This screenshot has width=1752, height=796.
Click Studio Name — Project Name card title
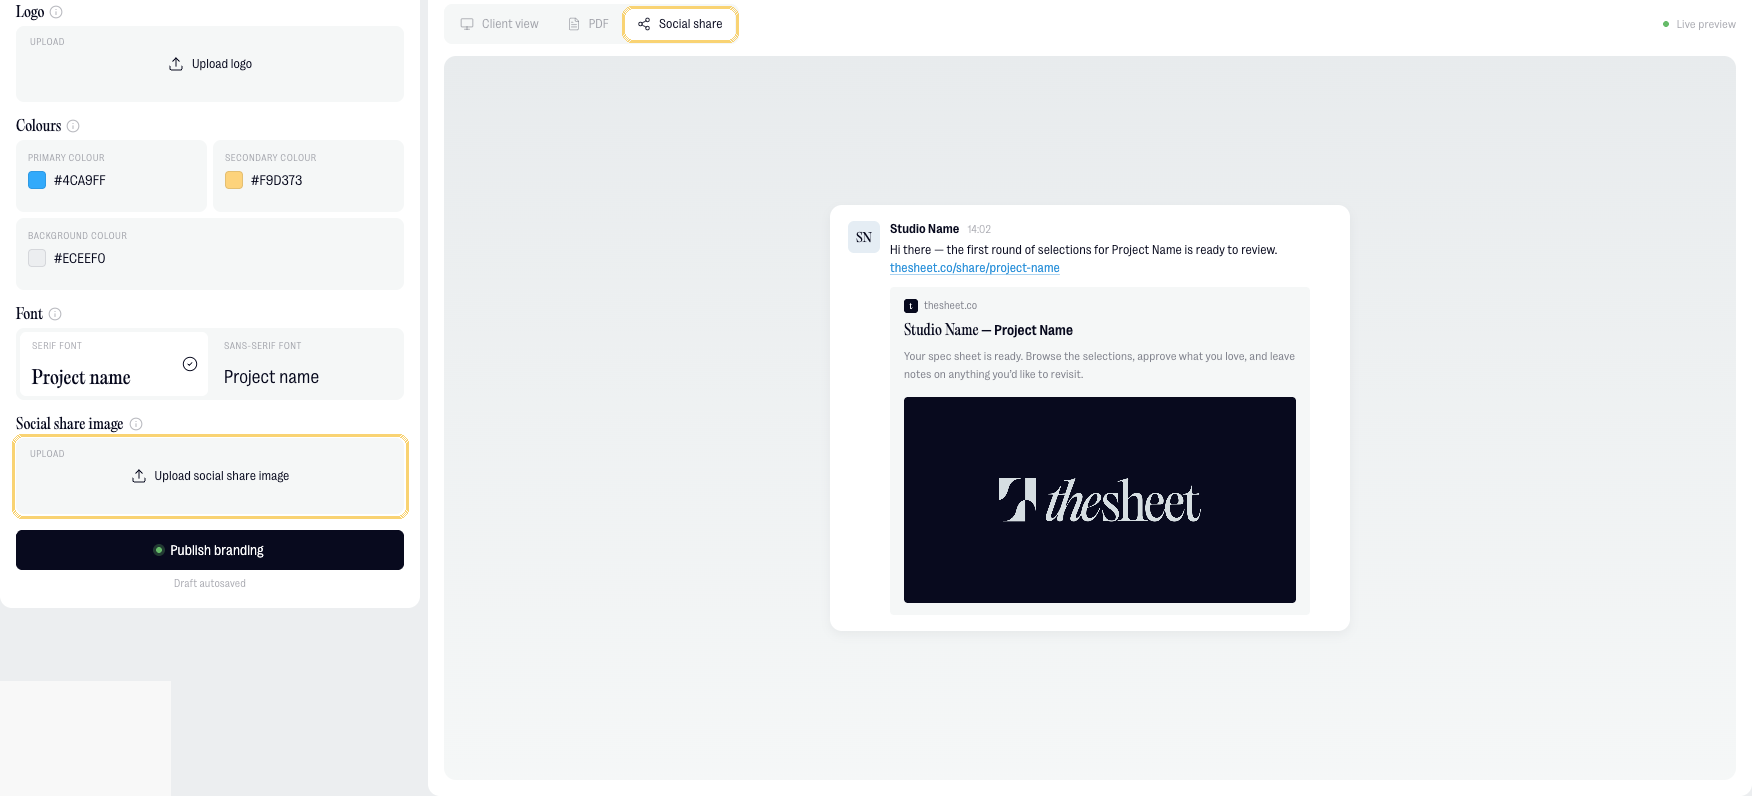click(x=988, y=330)
